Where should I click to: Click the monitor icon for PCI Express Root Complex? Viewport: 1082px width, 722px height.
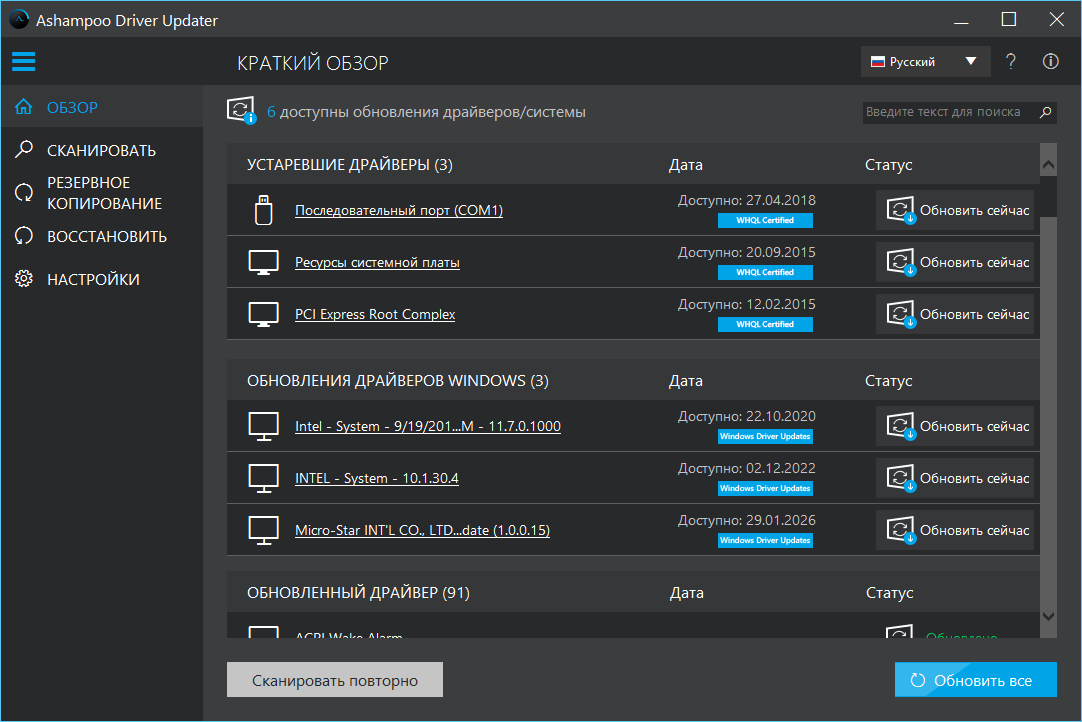coord(263,315)
